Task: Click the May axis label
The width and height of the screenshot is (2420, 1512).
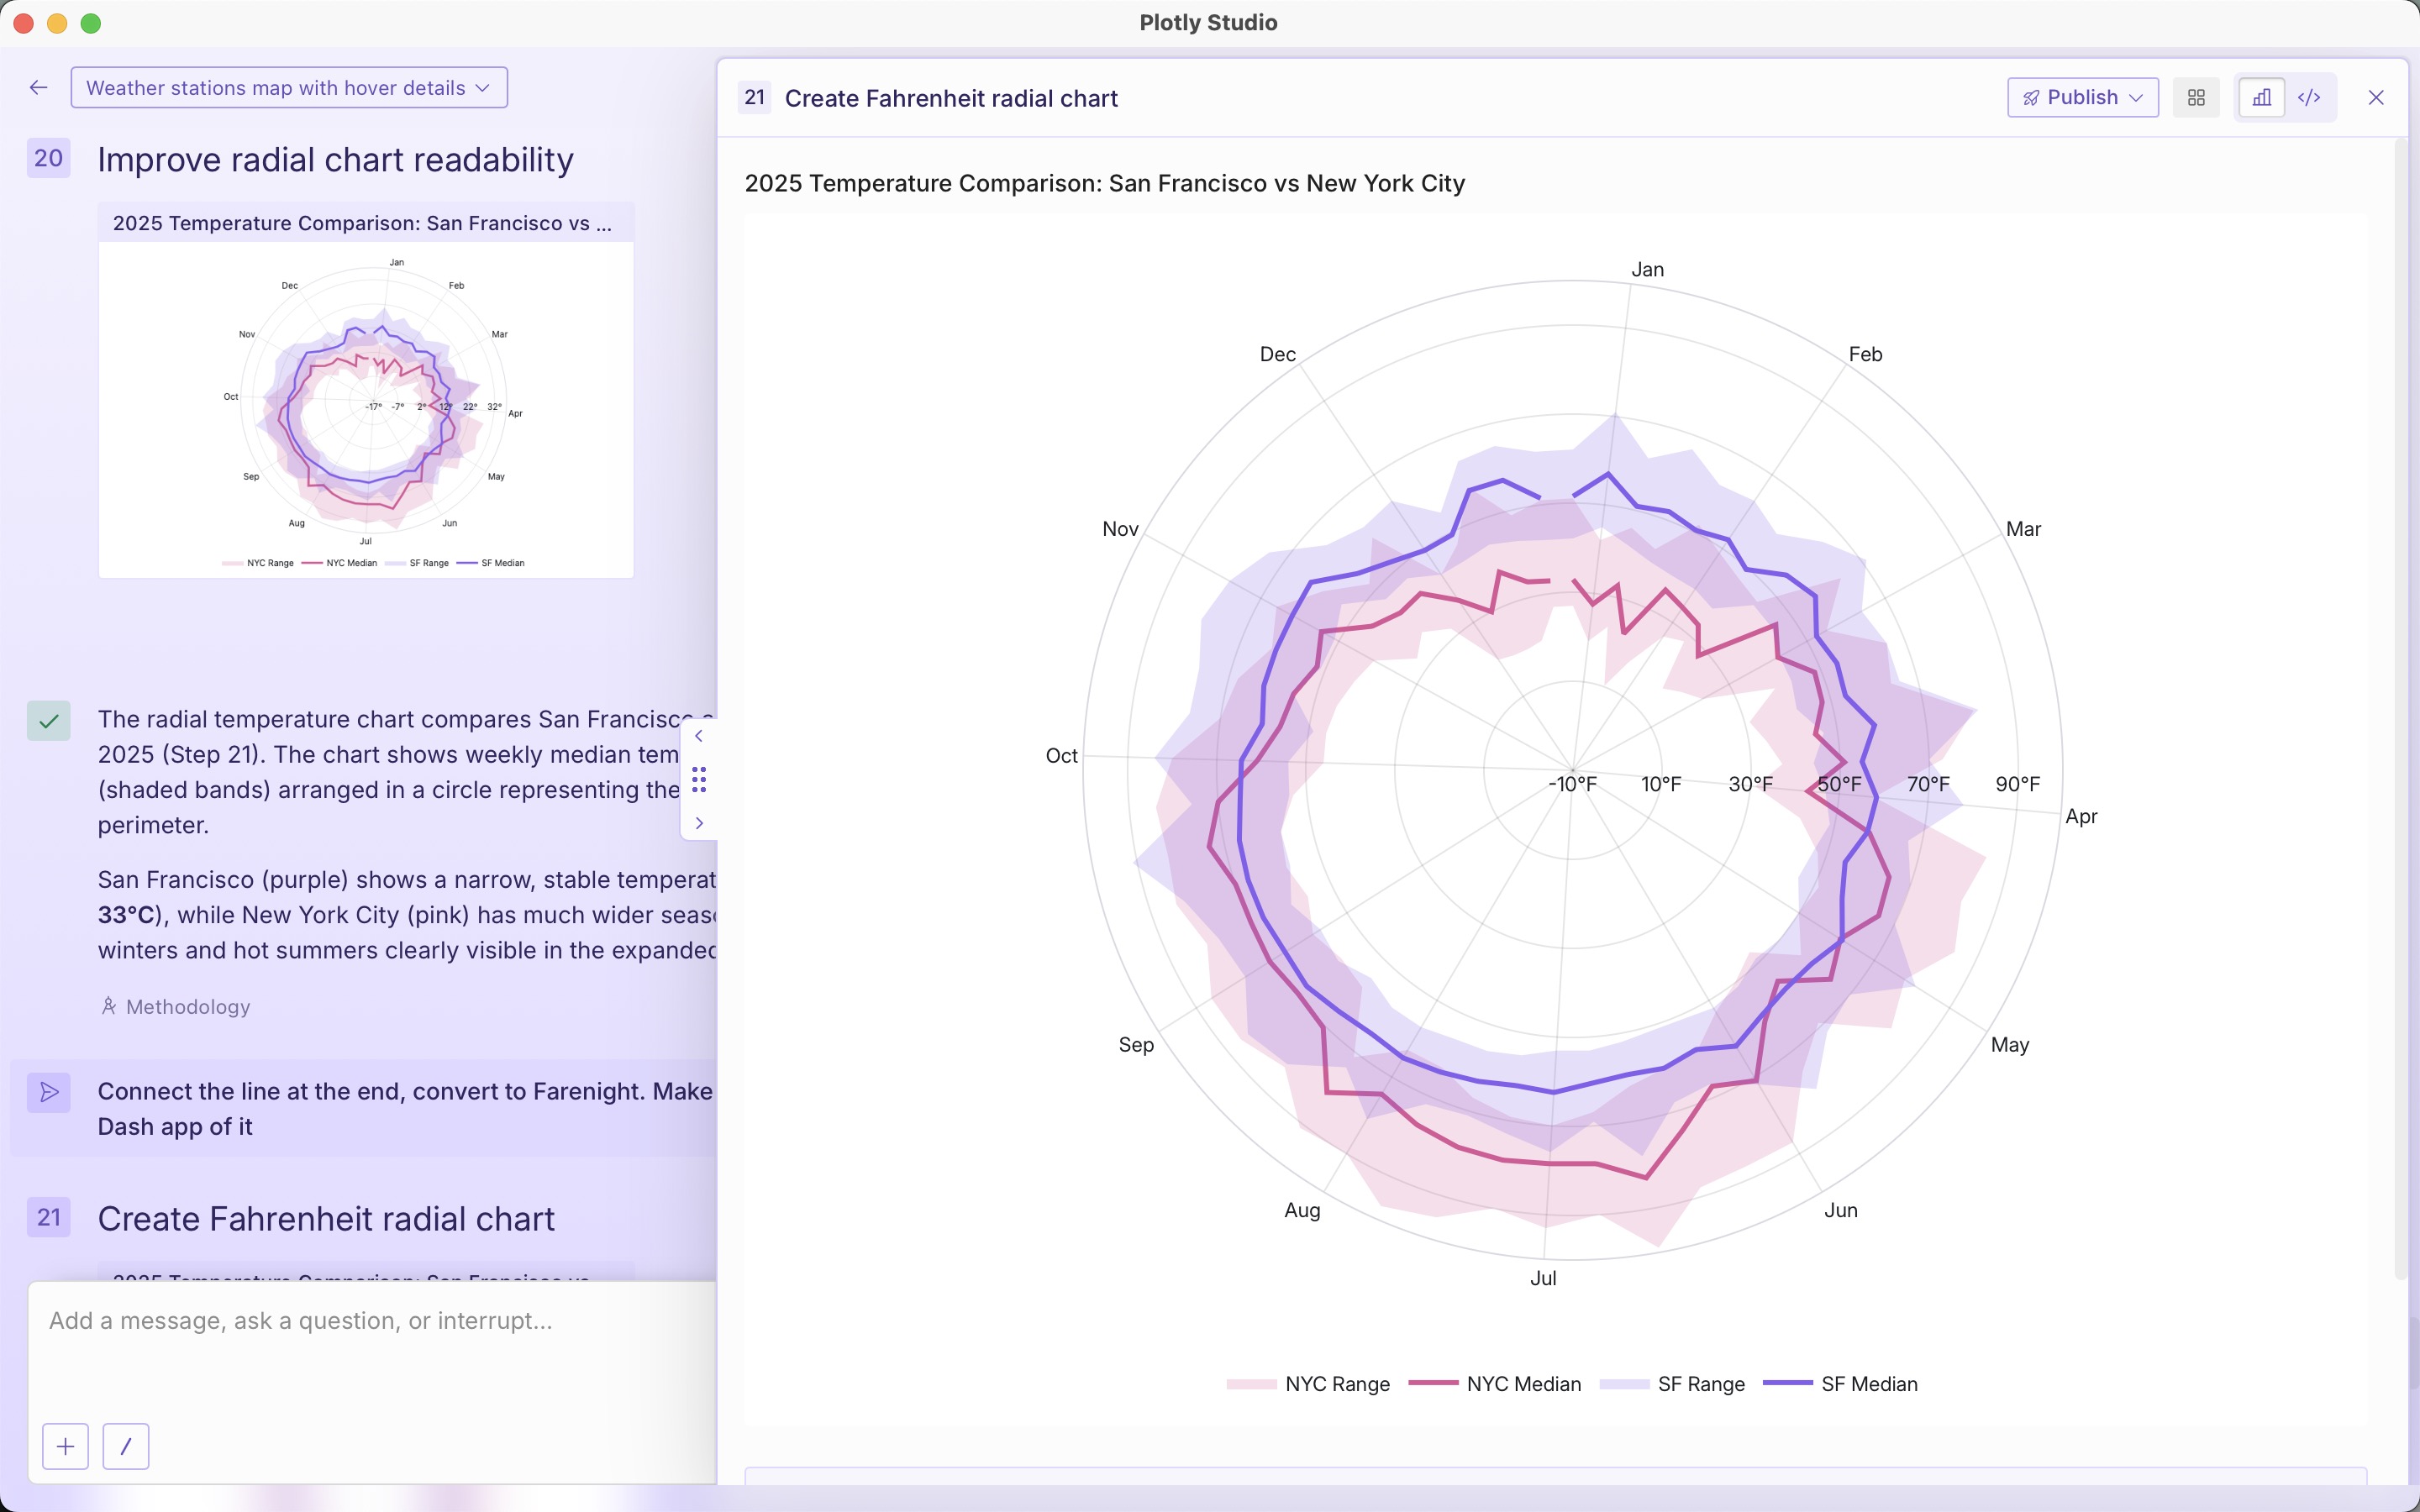Action: 2009,1045
